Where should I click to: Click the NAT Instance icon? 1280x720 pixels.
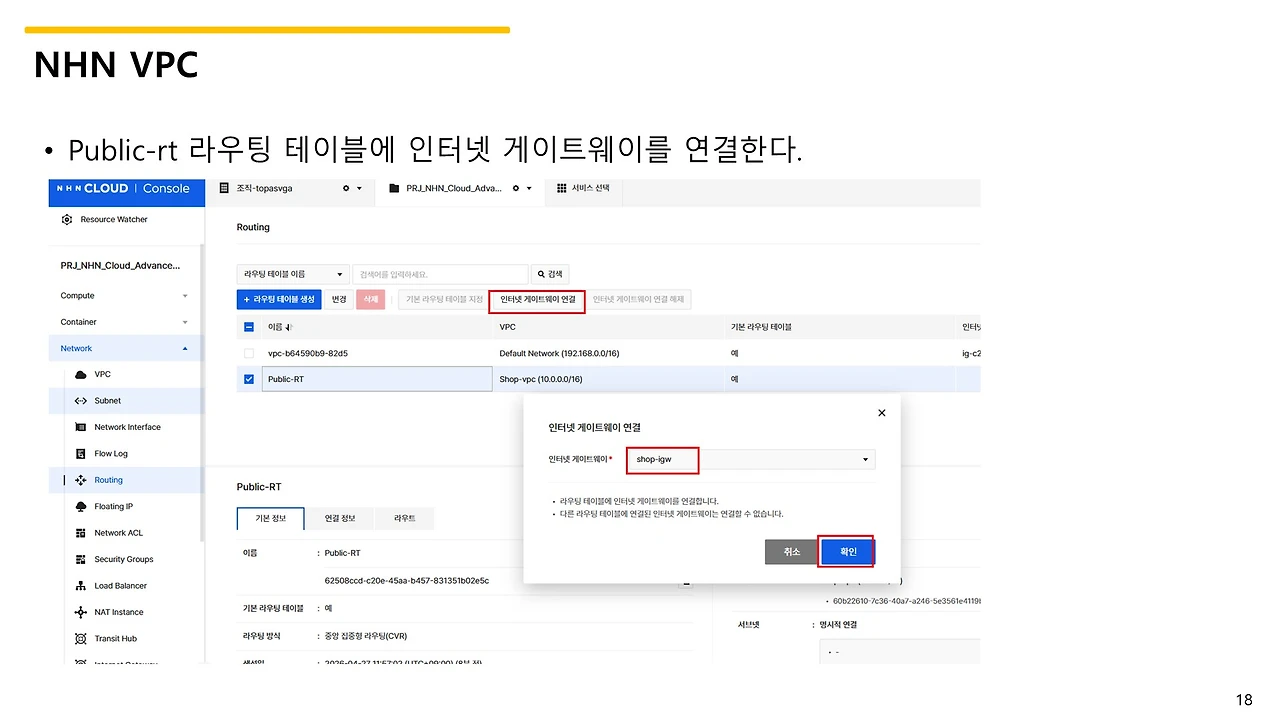point(81,612)
